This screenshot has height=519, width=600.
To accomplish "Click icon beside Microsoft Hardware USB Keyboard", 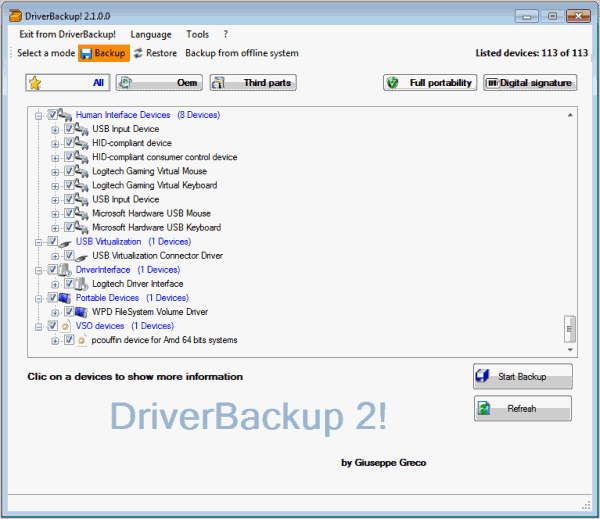I will point(82,227).
